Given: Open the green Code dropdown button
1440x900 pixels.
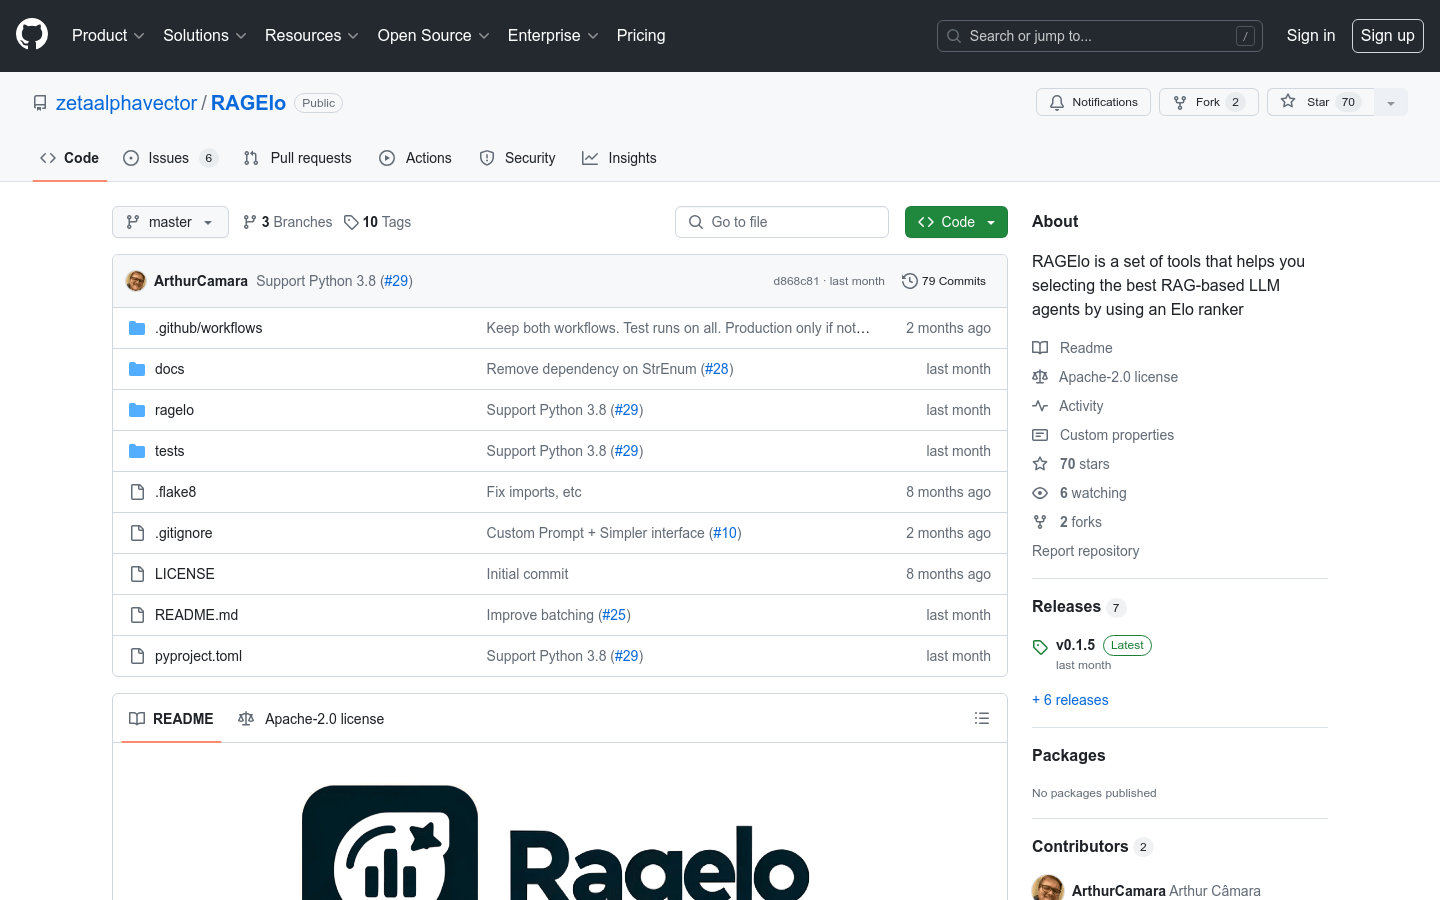Looking at the screenshot, I should [x=956, y=222].
